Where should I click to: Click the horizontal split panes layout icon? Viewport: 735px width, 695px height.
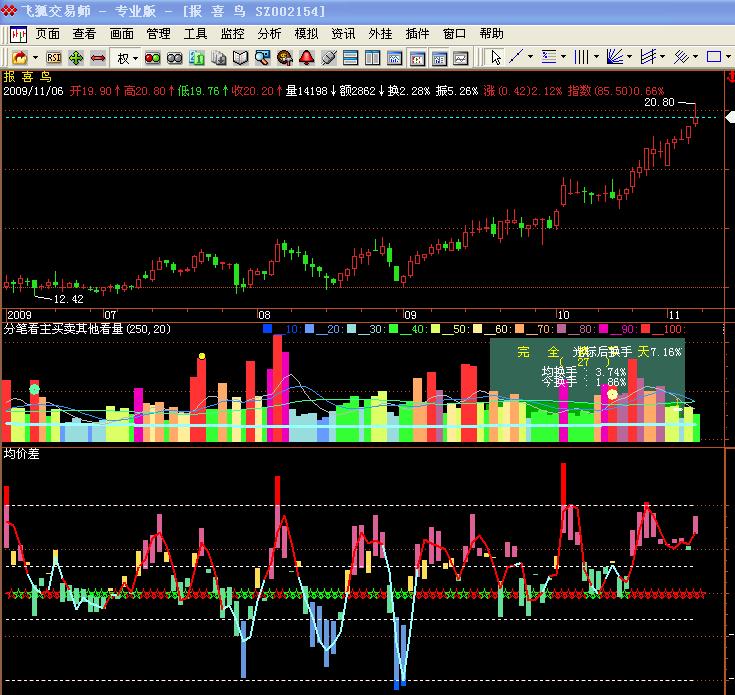350,58
